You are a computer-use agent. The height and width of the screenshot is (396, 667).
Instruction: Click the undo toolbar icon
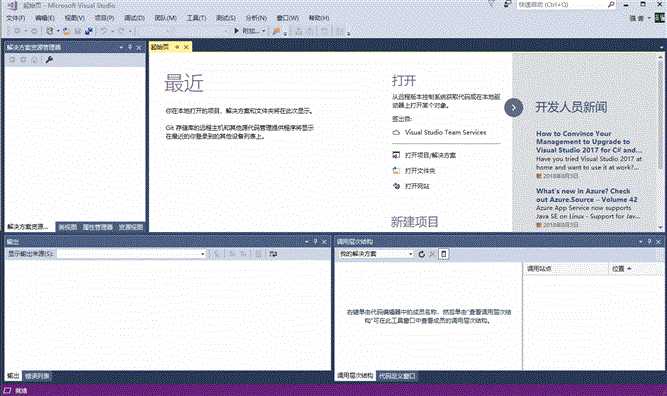[x=103, y=31]
